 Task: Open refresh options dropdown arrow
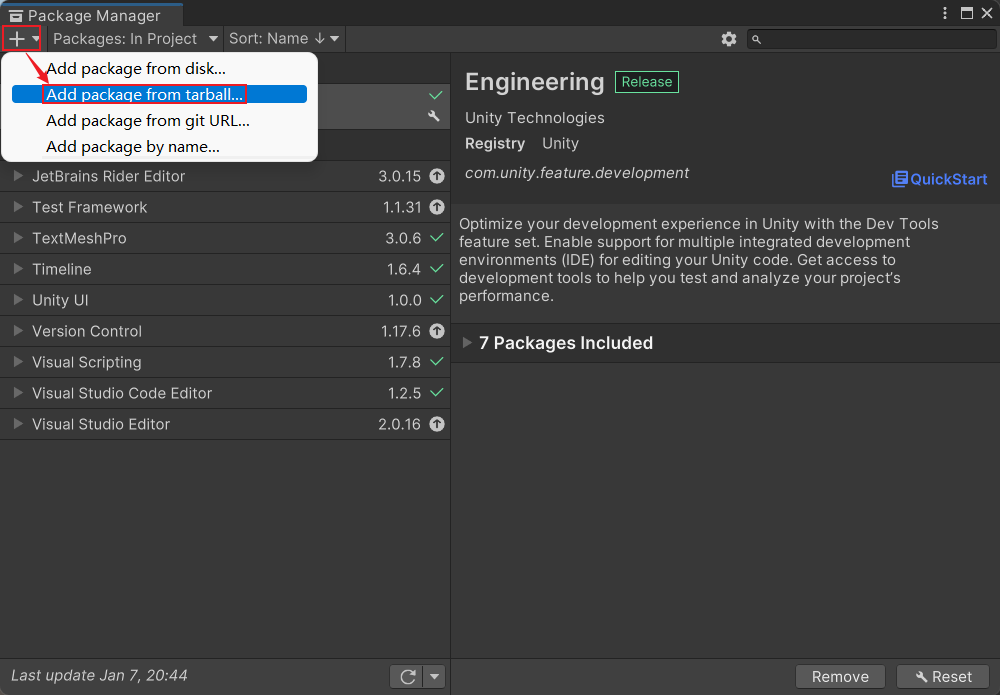tap(434, 677)
